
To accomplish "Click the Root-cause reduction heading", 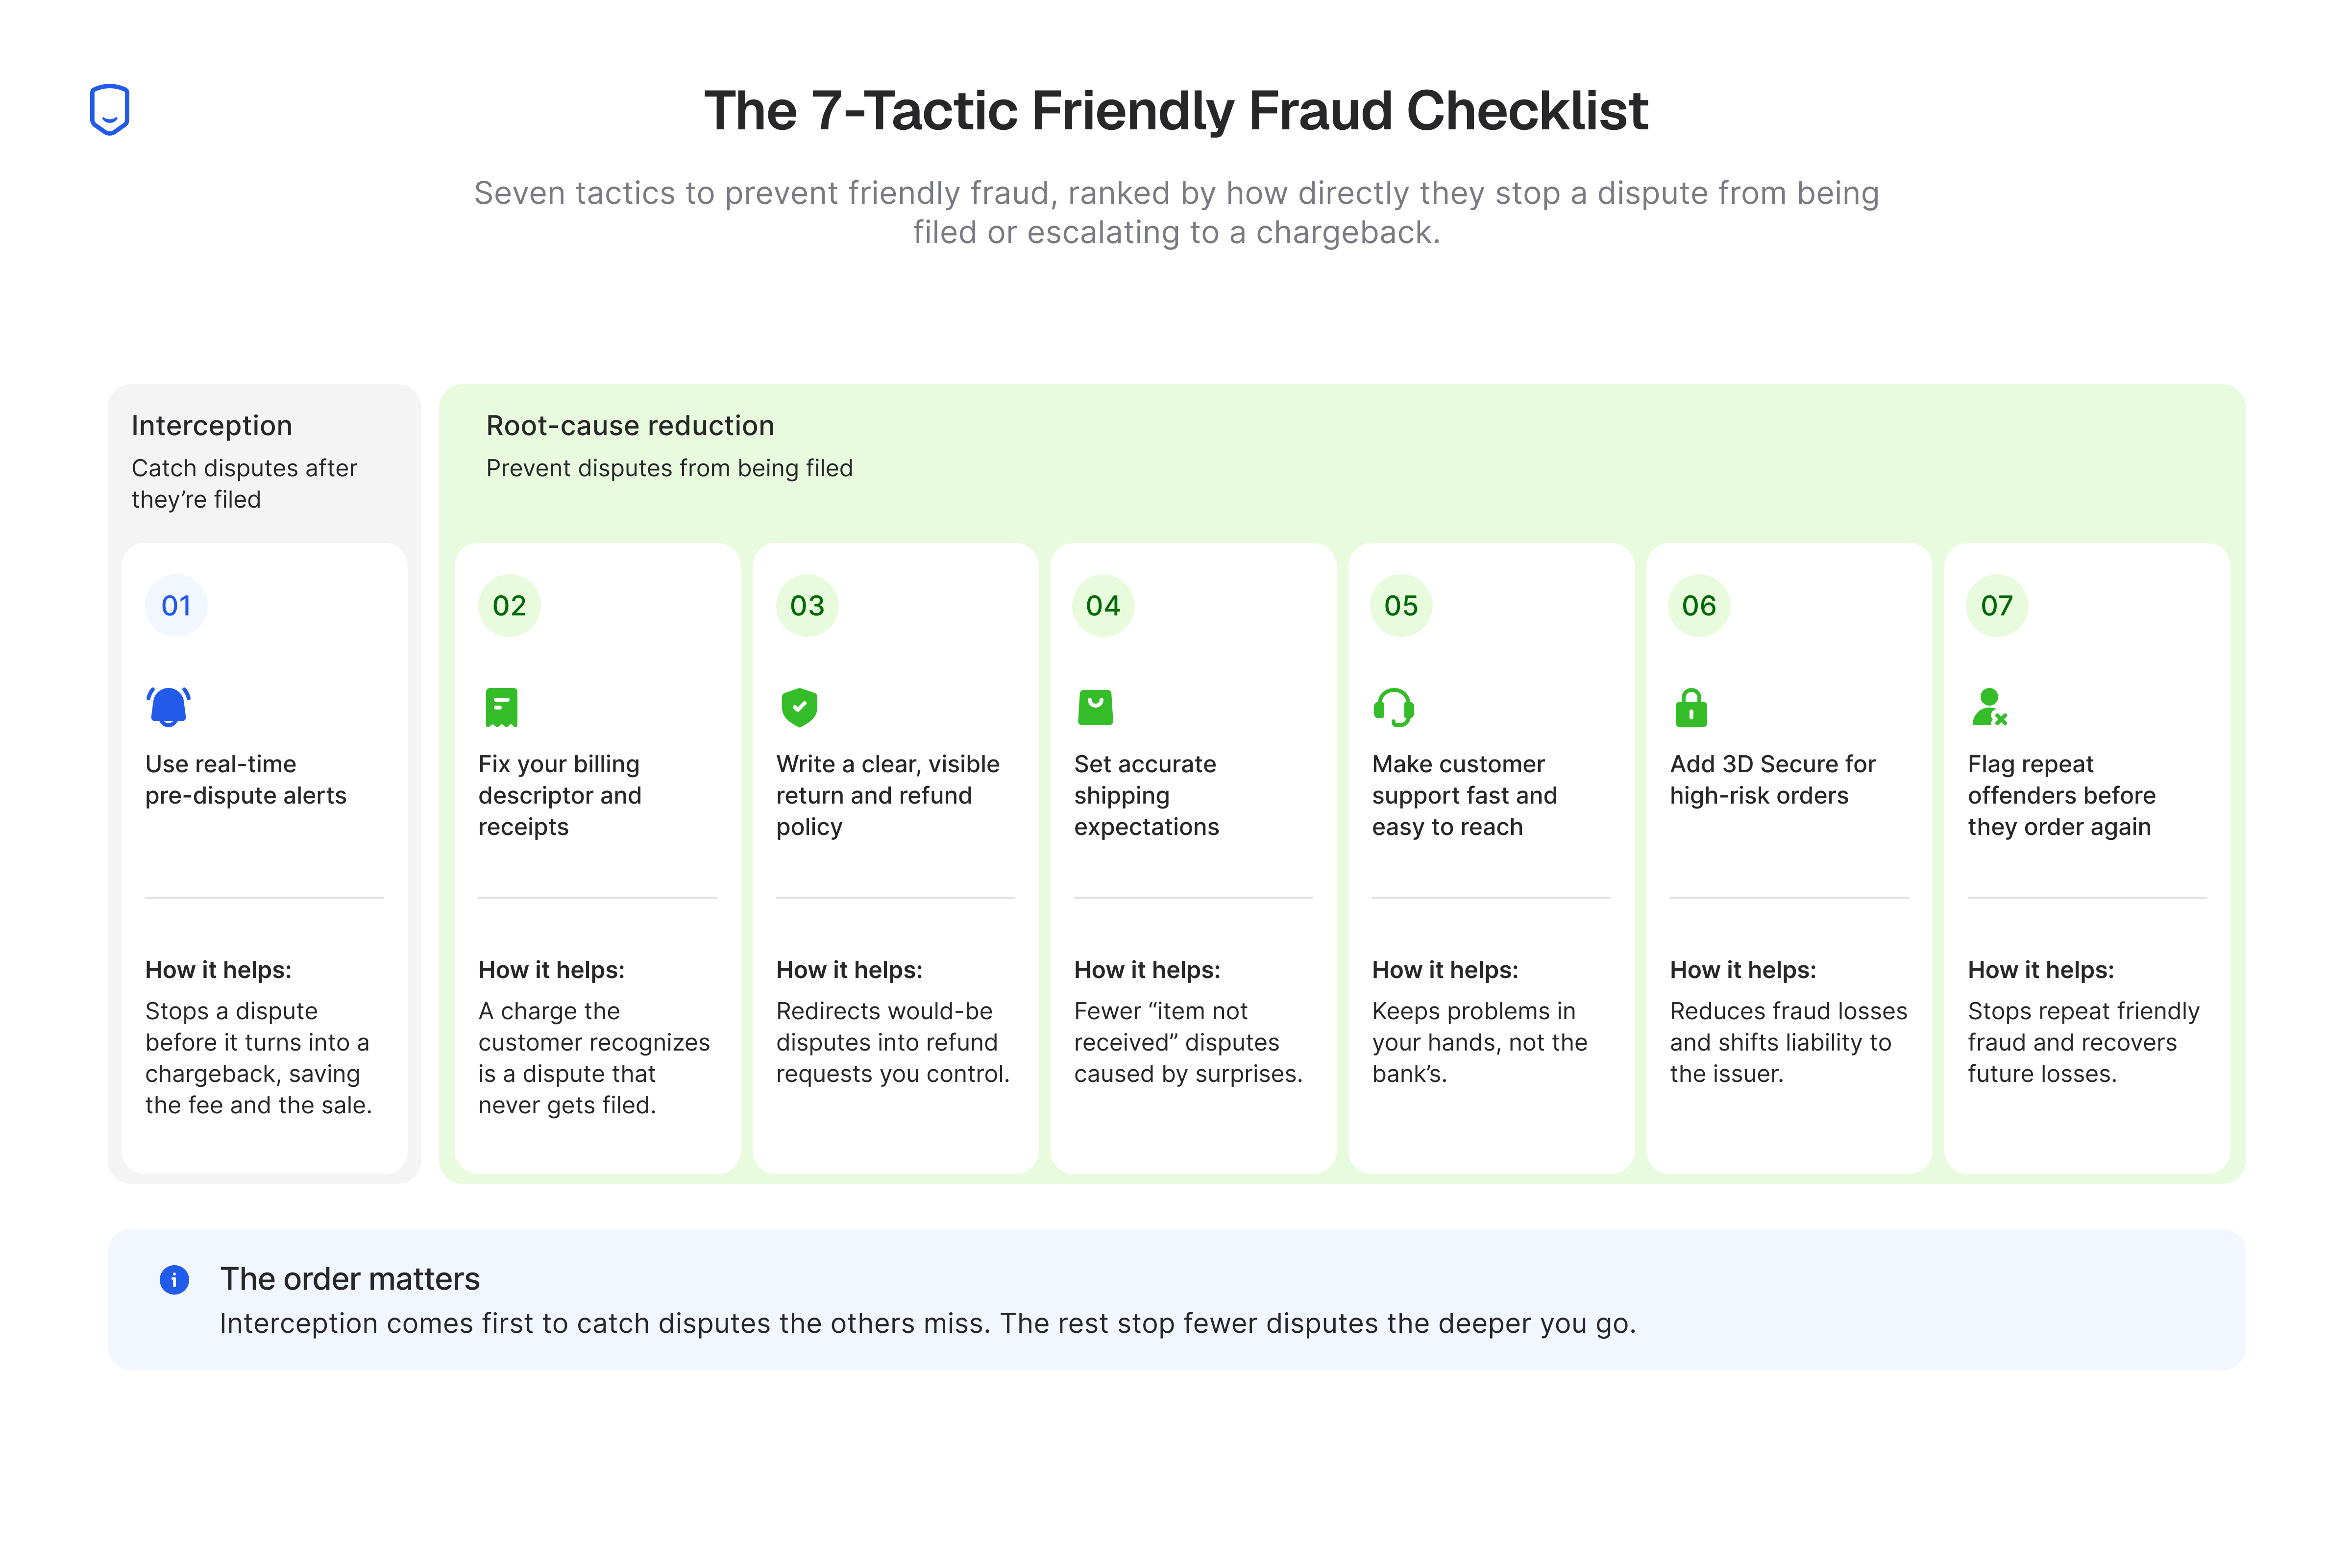I will click(x=630, y=425).
